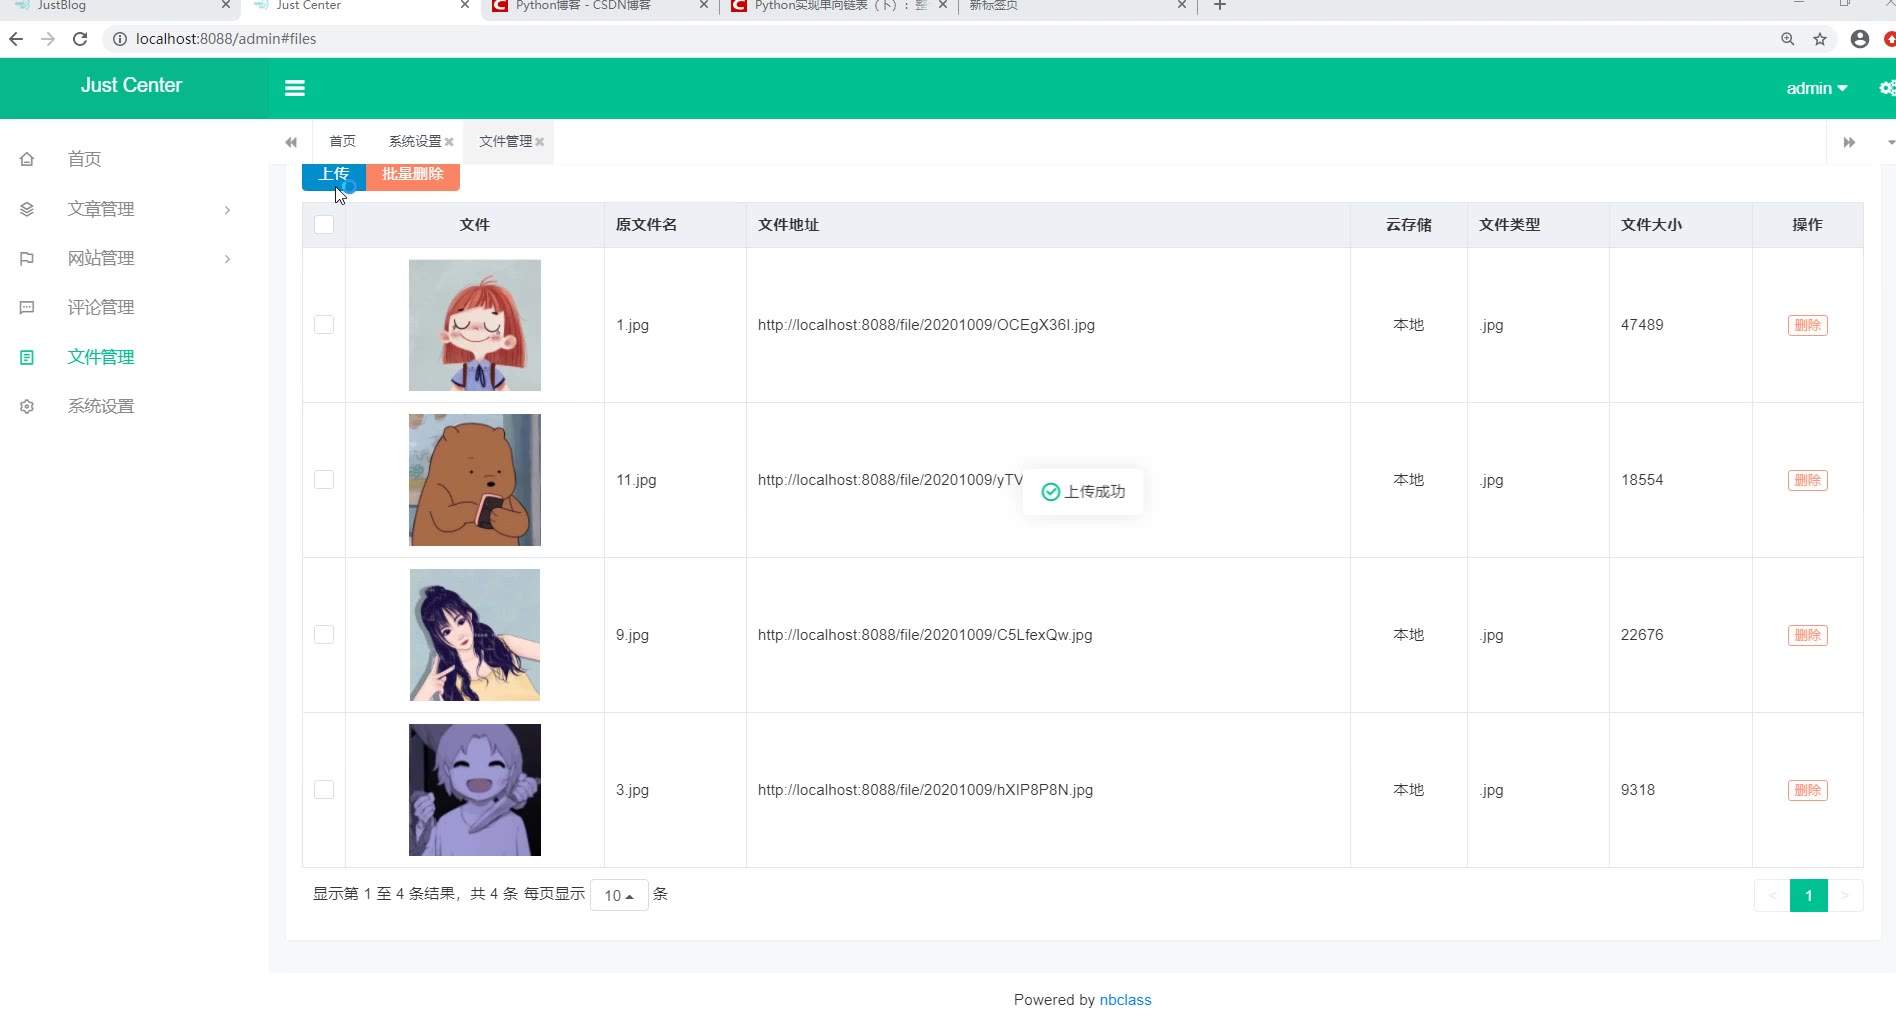This screenshot has height=1012, width=1896.
Task: Click the Just Center logo title
Action: click(131, 86)
